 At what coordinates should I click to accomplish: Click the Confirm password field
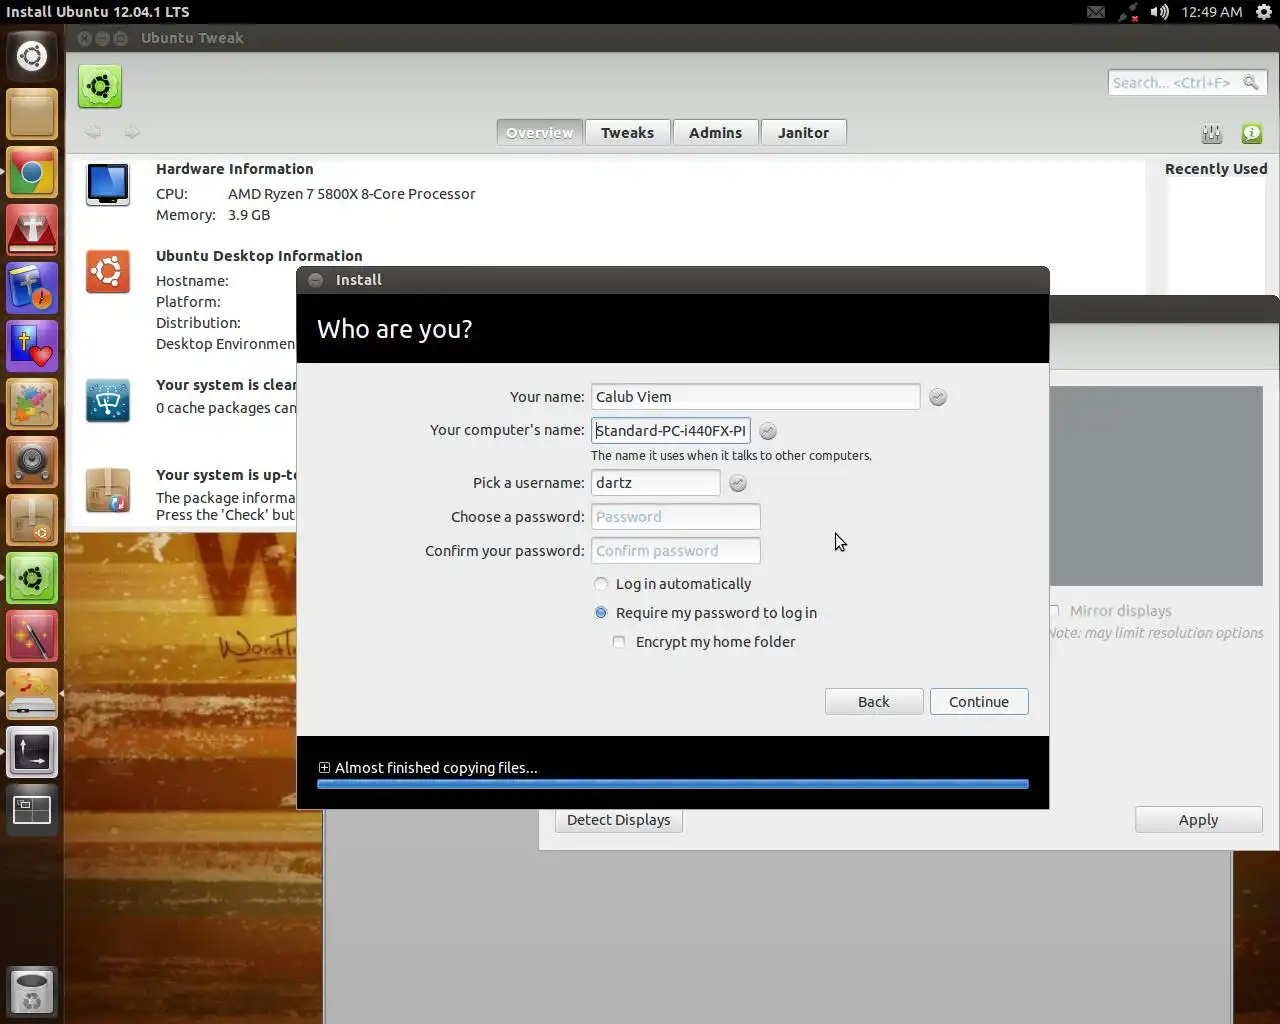675,551
